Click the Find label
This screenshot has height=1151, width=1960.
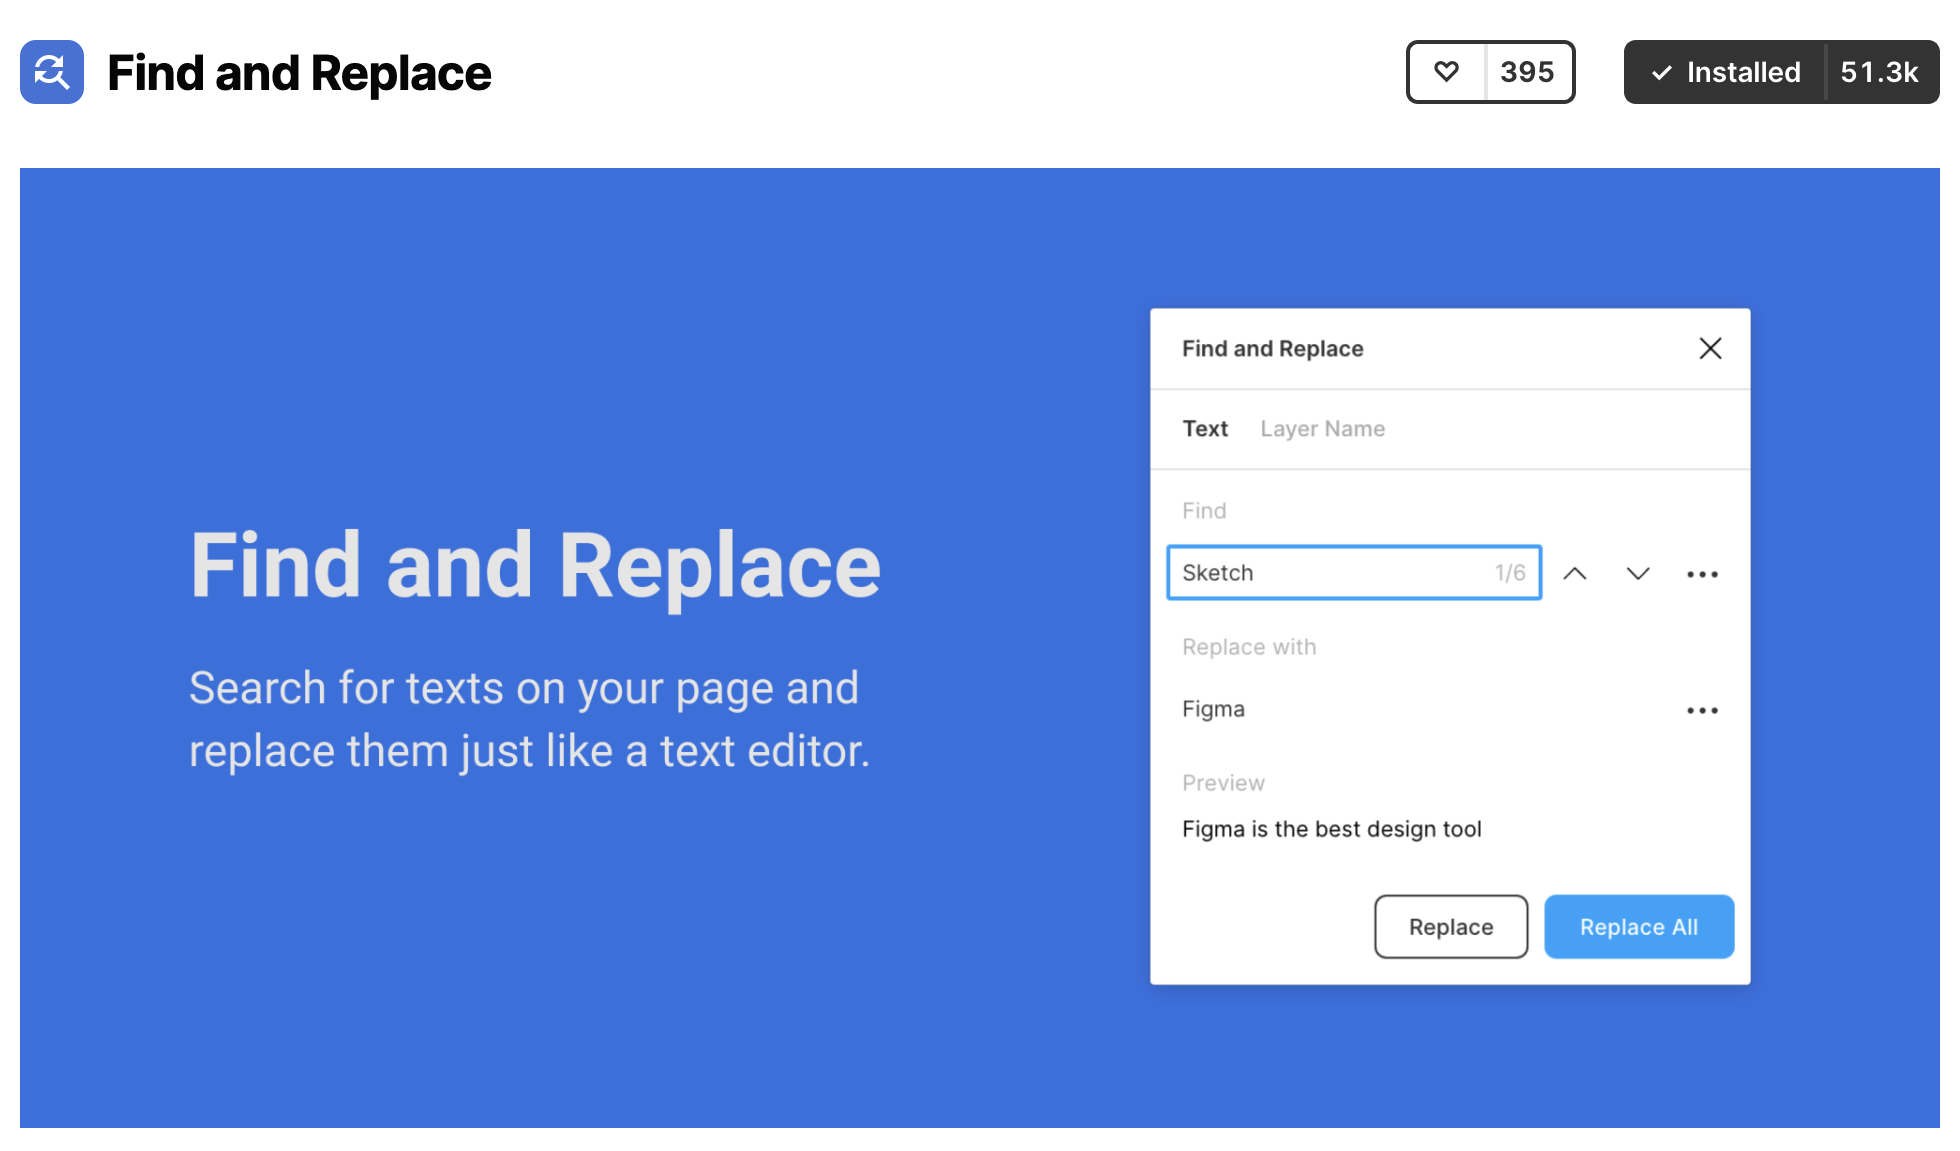coord(1204,511)
